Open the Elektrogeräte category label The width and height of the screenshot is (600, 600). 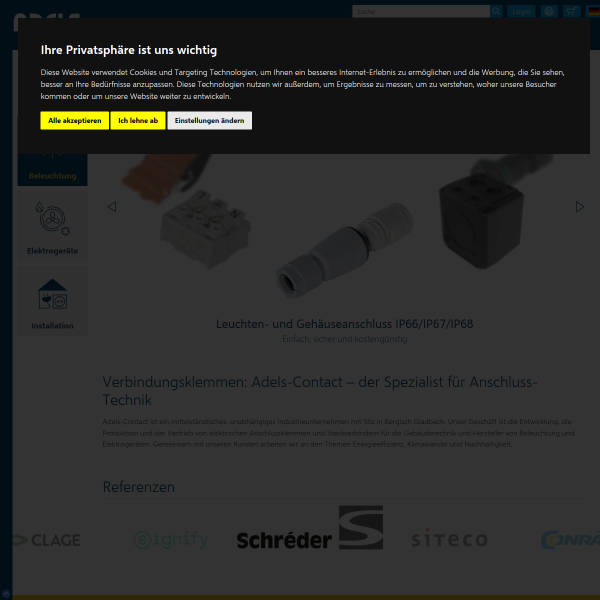point(52,251)
